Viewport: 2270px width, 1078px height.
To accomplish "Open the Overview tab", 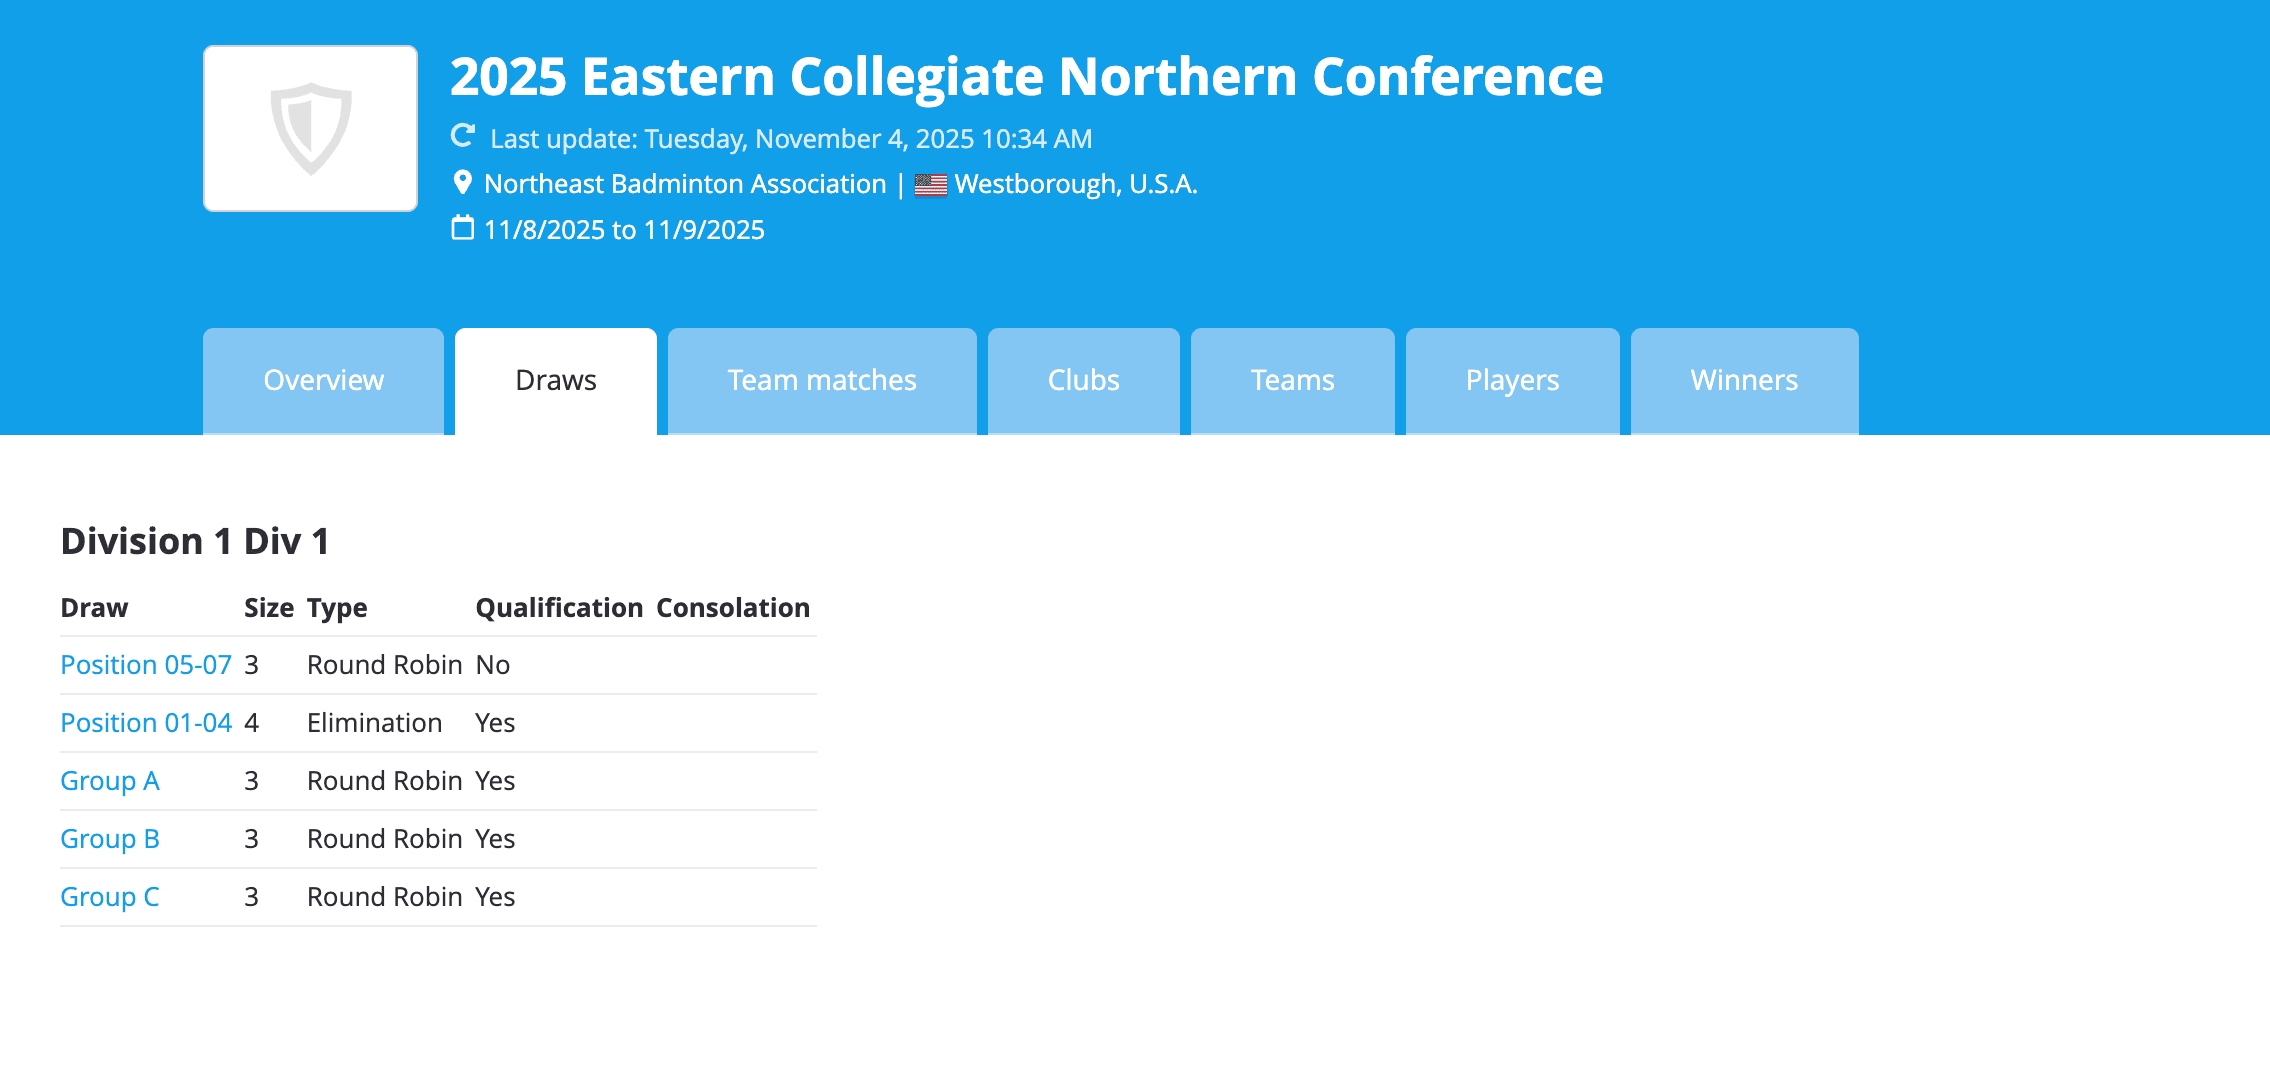I will tap(323, 380).
